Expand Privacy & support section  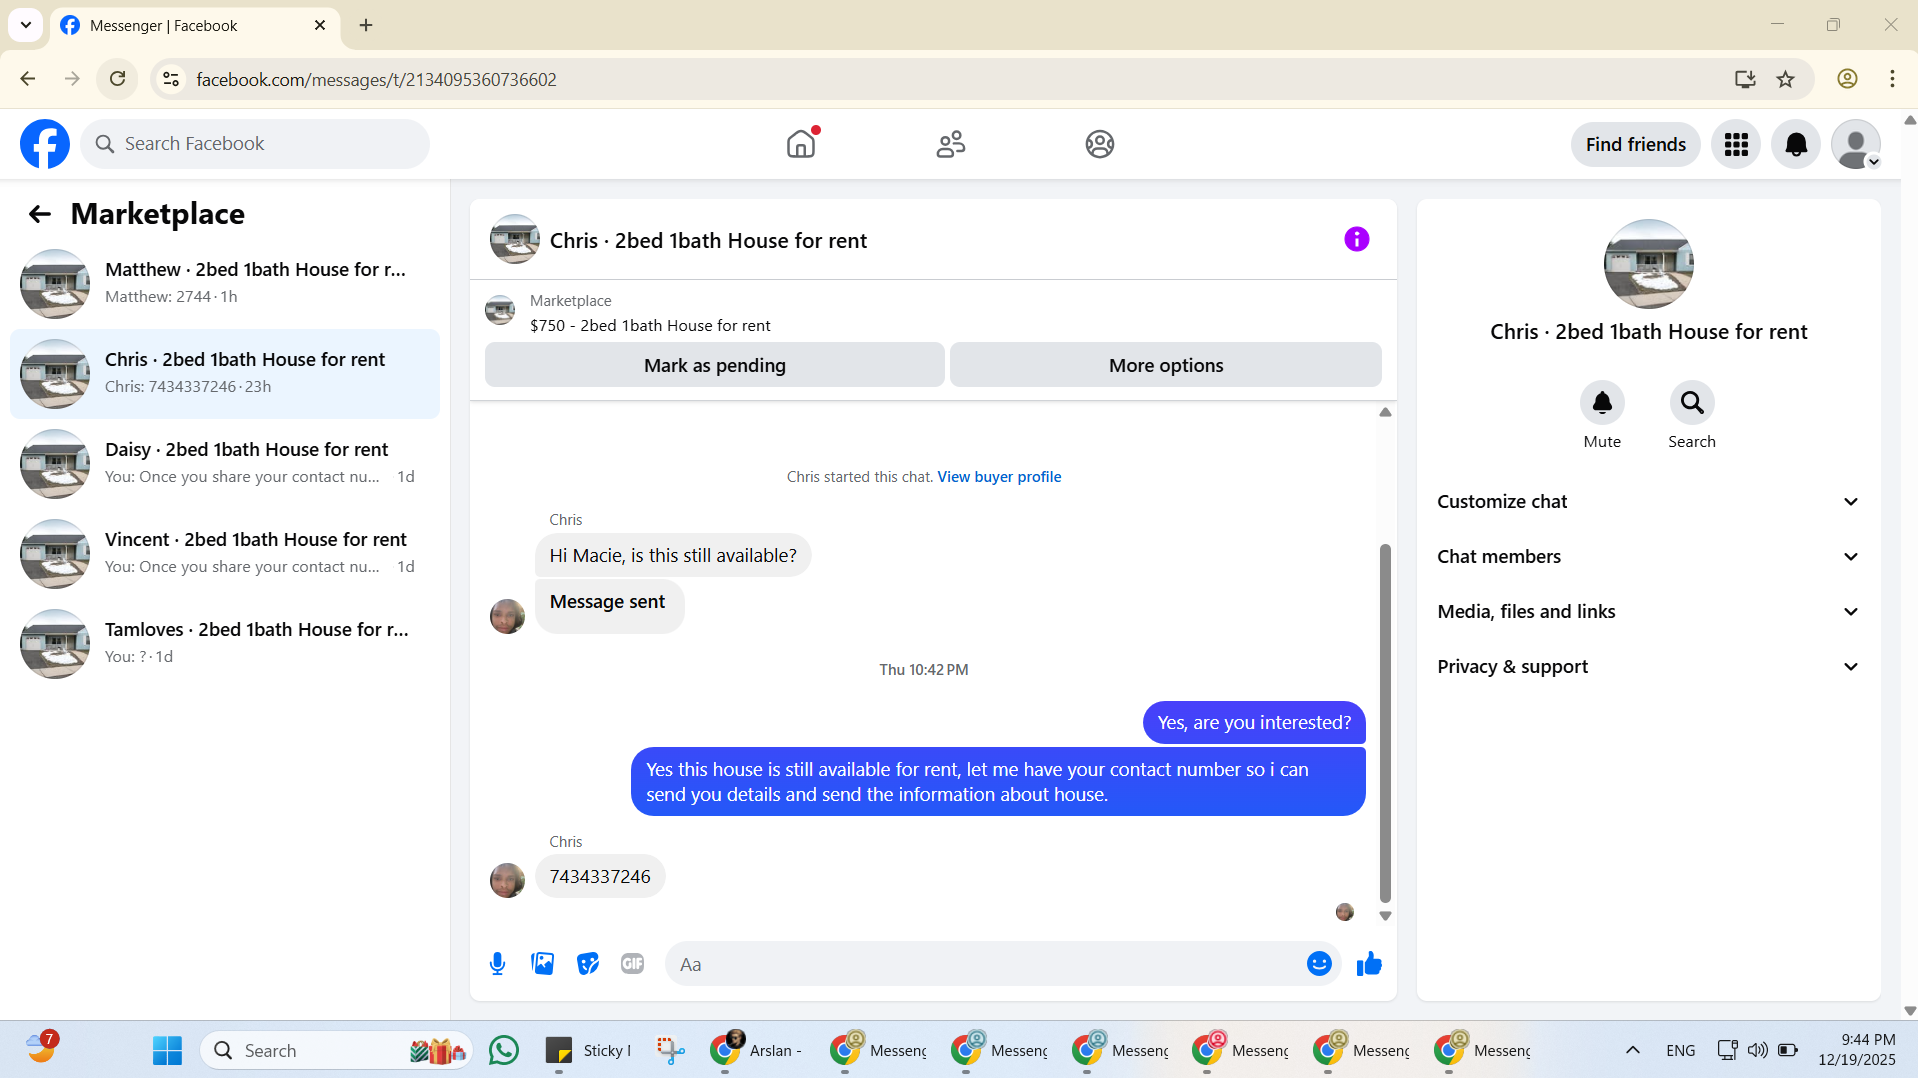coord(1648,667)
